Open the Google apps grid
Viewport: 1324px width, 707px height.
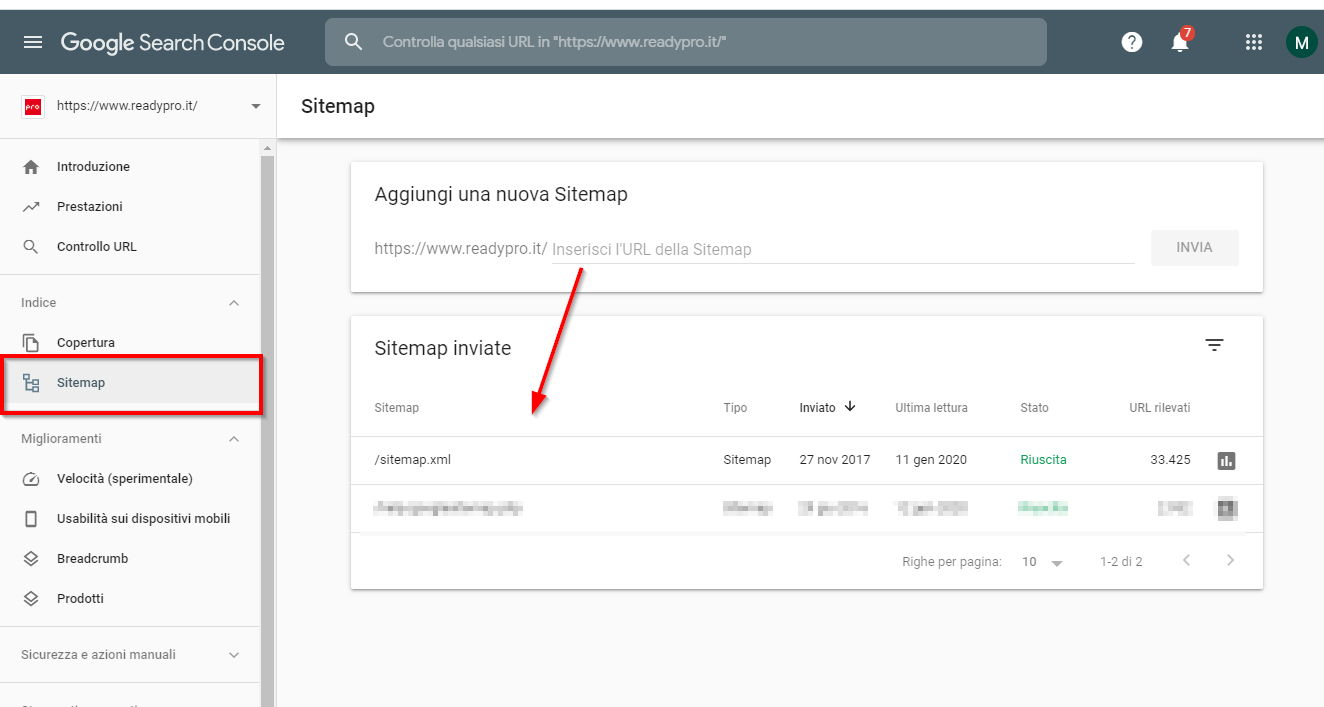click(x=1253, y=42)
